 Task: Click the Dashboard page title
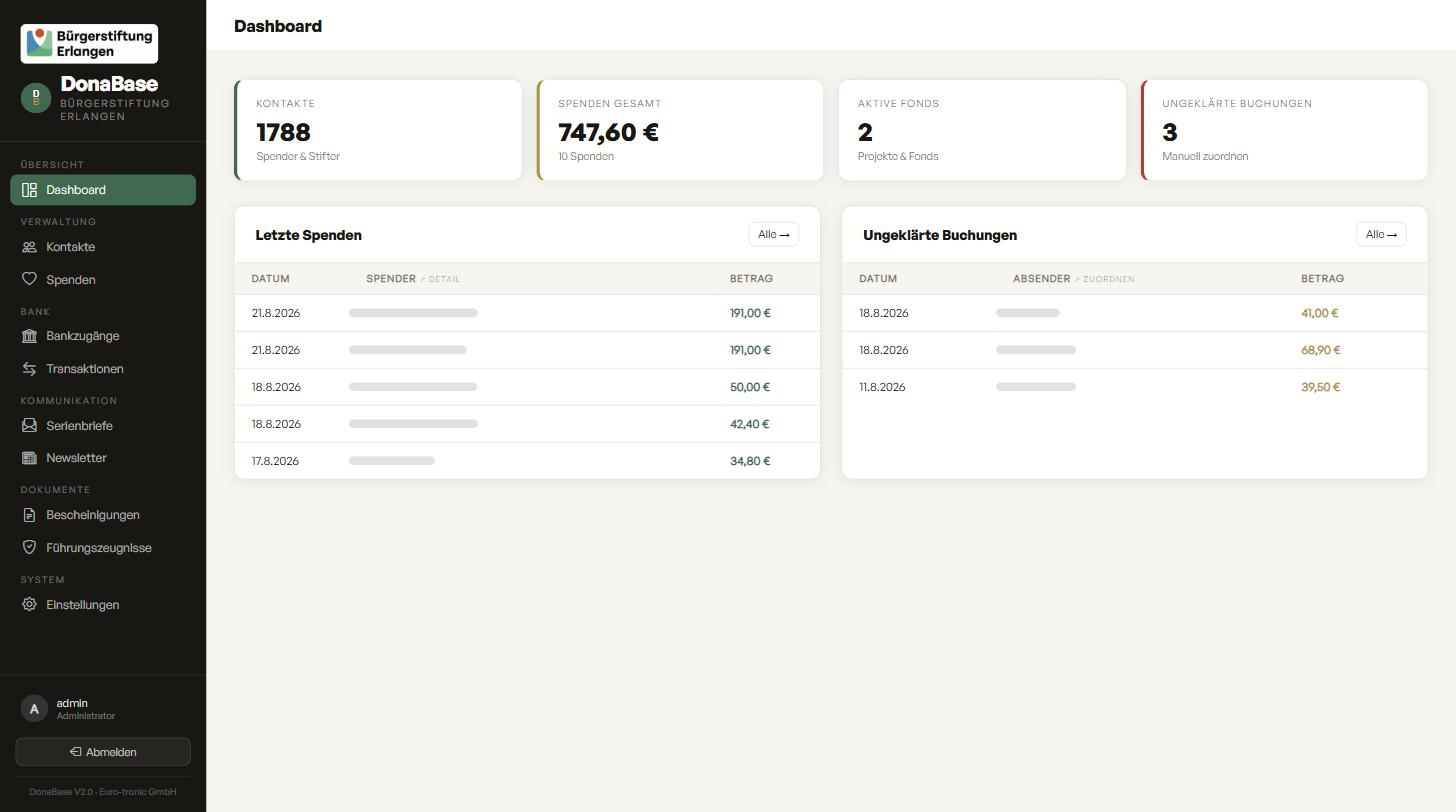click(x=278, y=26)
